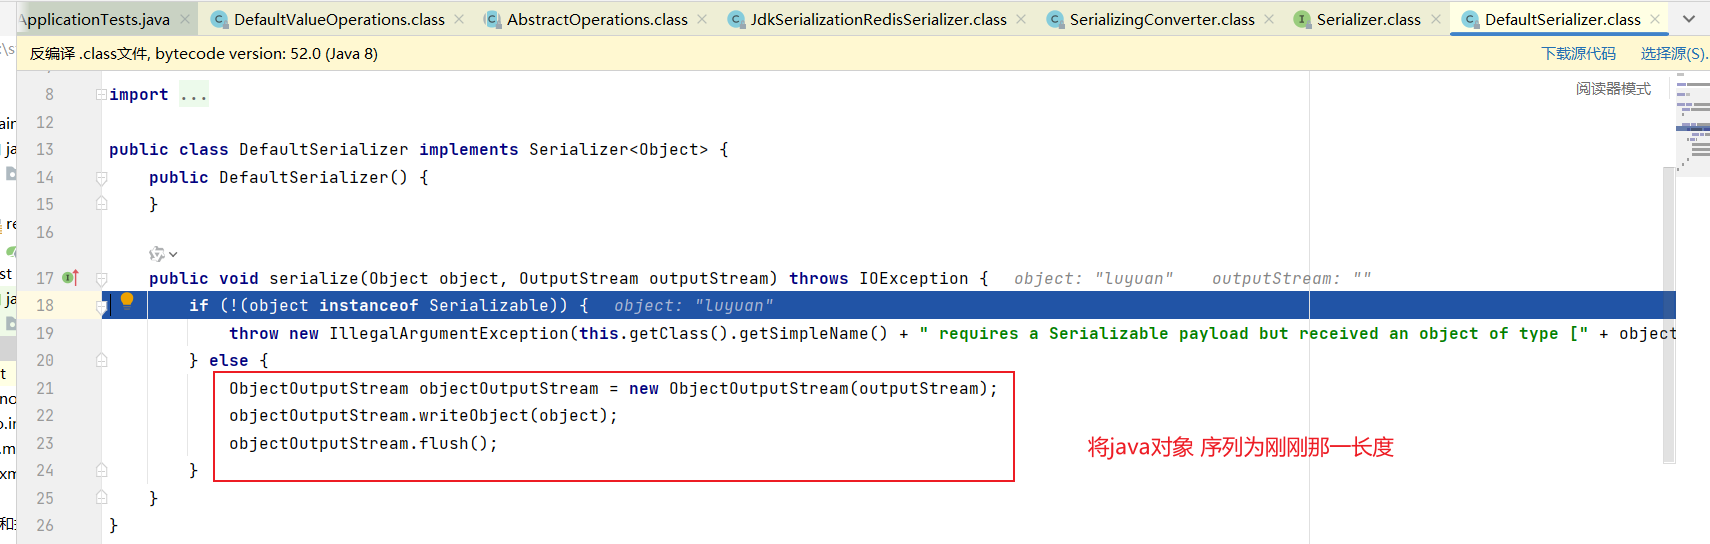The image size is (1710, 544).
Task: Open SerializingConverter.class tab
Action: 1162,19
